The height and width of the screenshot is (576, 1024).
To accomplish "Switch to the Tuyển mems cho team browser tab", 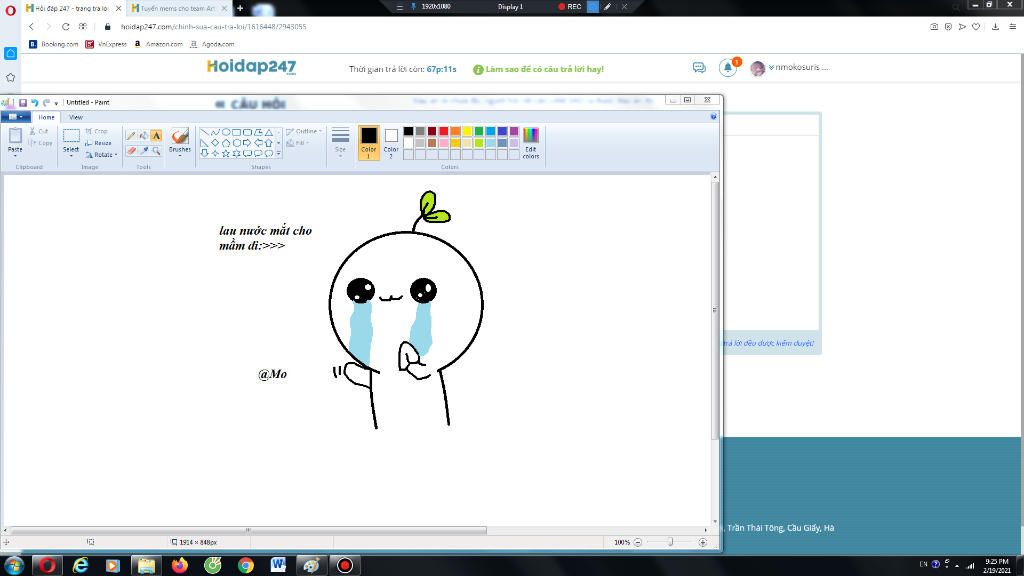I will (x=179, y=8).
